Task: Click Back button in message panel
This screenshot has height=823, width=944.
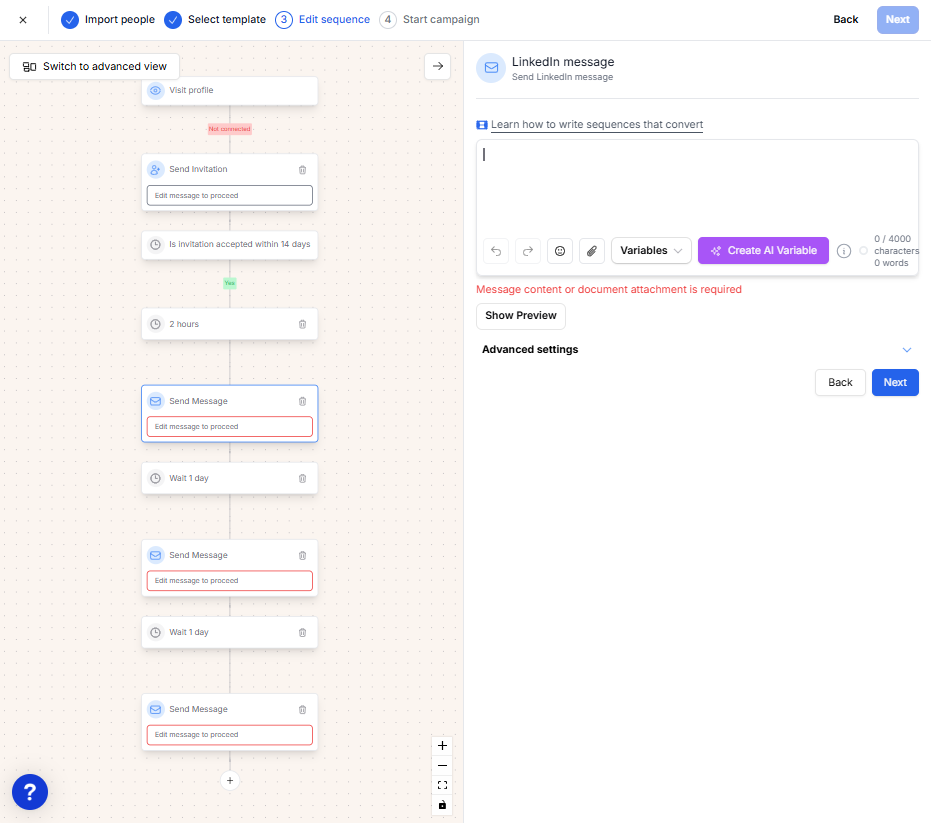Action: click(x=840, y=382)
